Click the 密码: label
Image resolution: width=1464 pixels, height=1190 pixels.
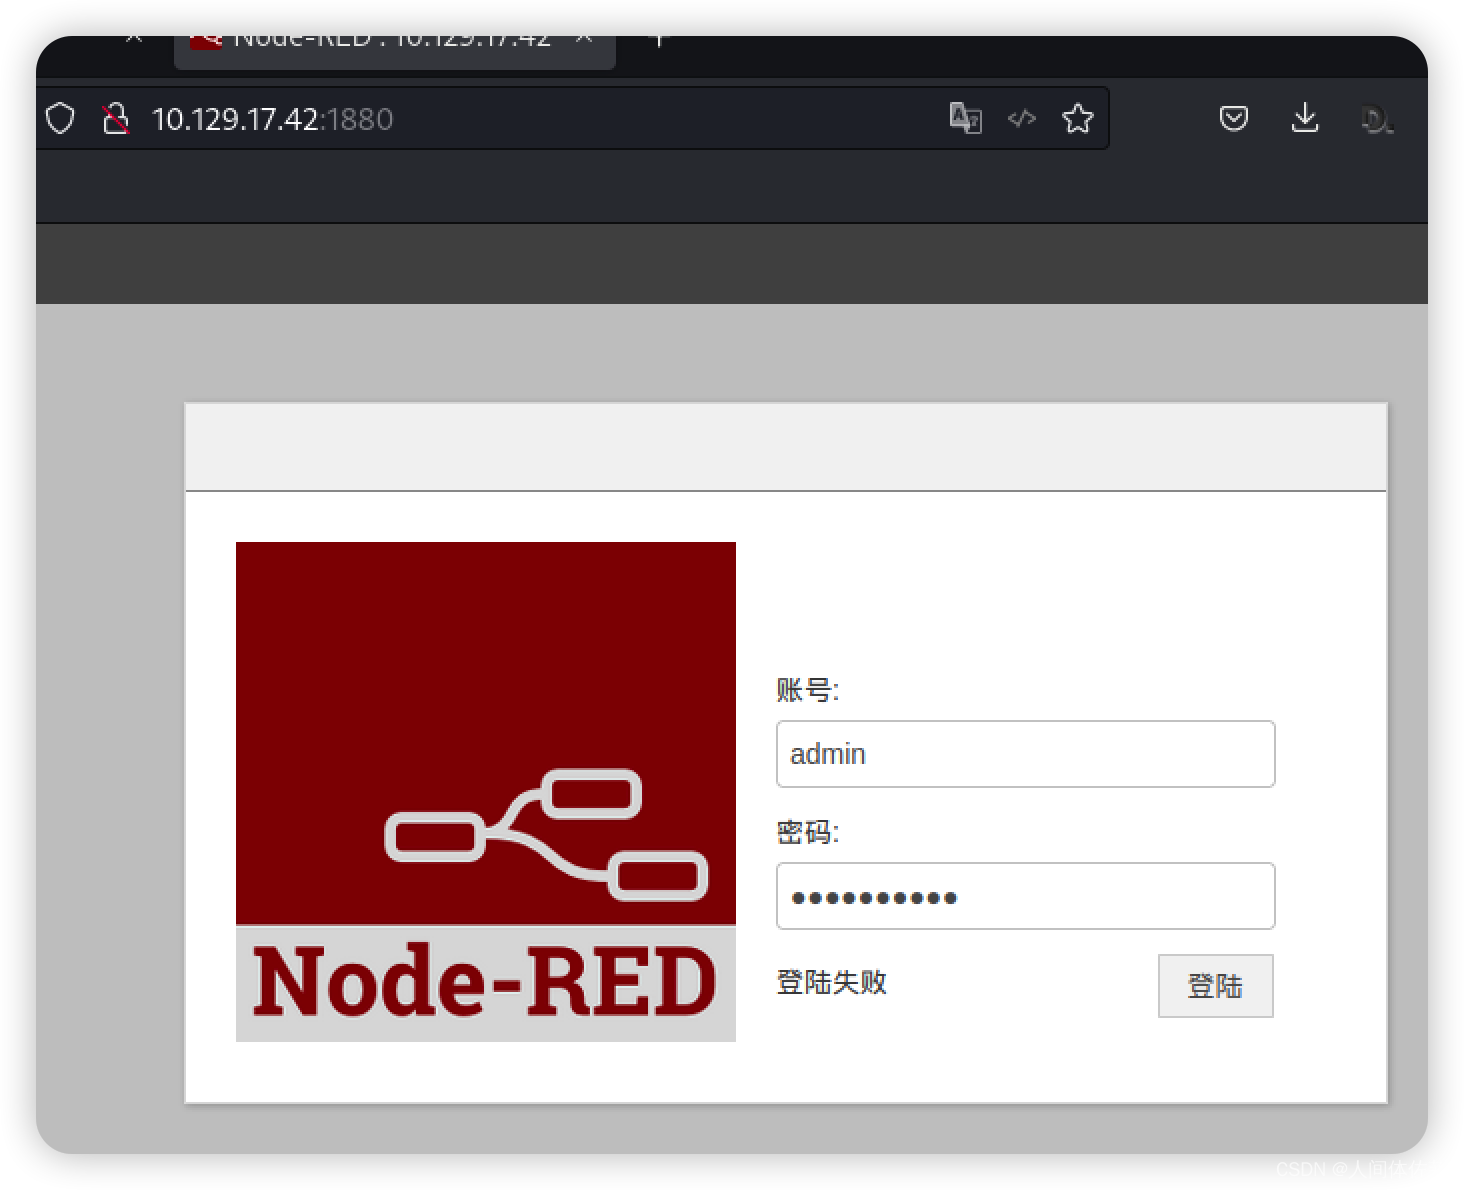coord(808,832)
